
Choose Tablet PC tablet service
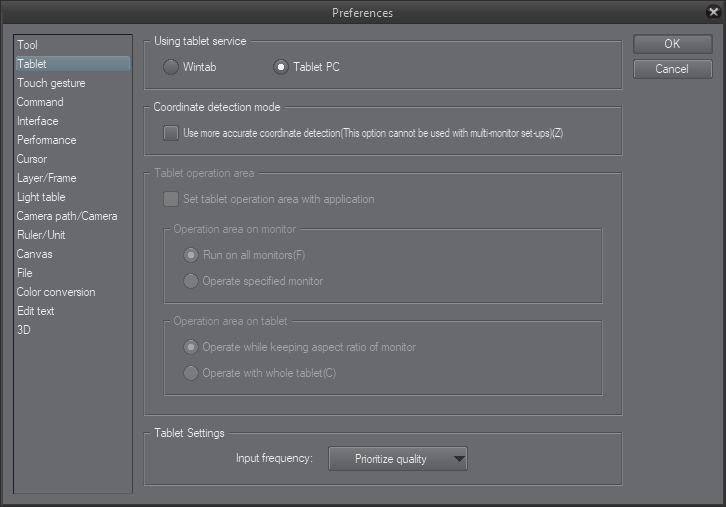pyautogui.click(x=281, y=68)
